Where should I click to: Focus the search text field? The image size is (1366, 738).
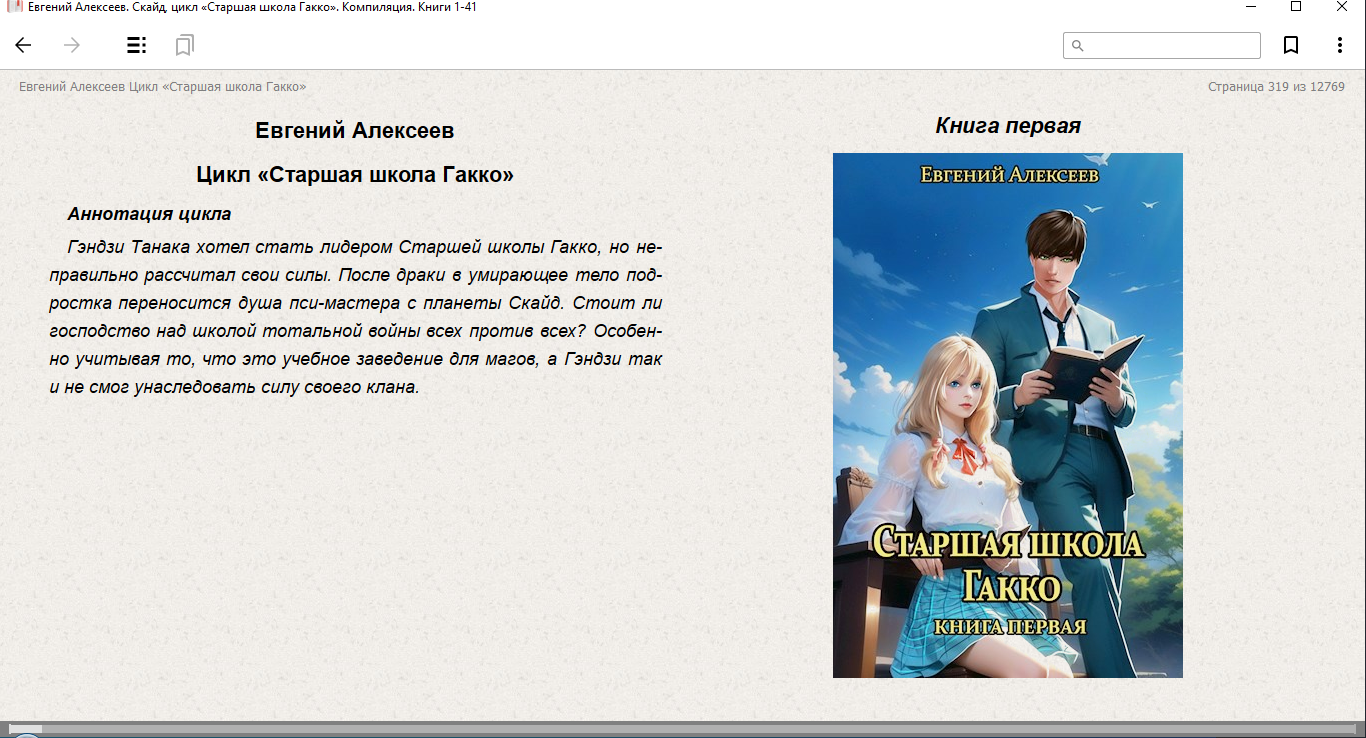[1170, 46]
